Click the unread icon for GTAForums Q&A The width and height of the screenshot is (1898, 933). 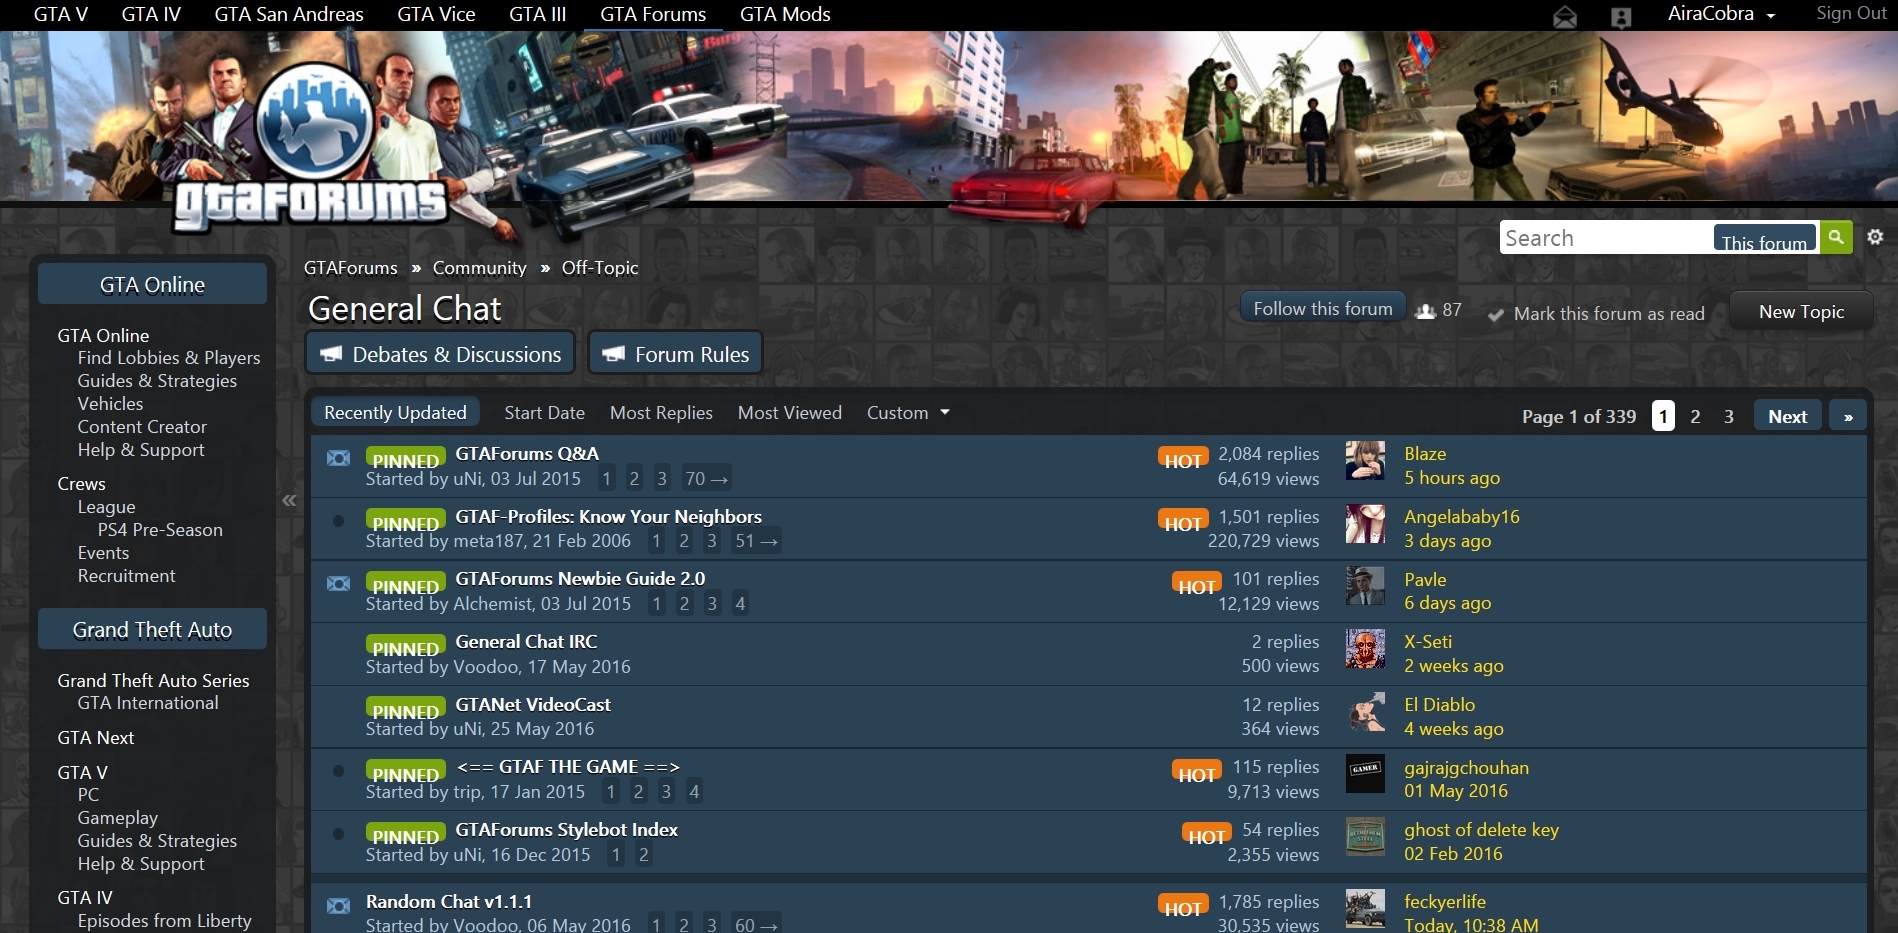[339, 458]
